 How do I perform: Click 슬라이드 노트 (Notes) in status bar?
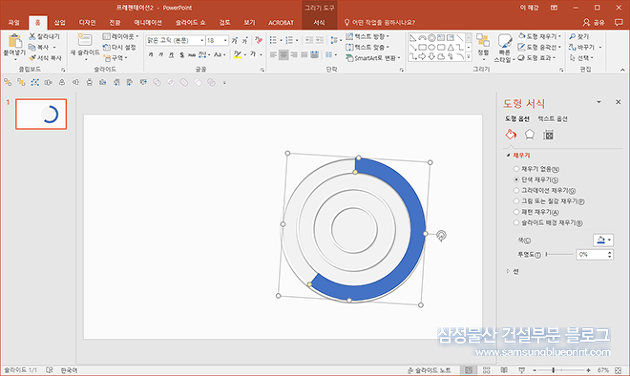(x=429, y=370)
